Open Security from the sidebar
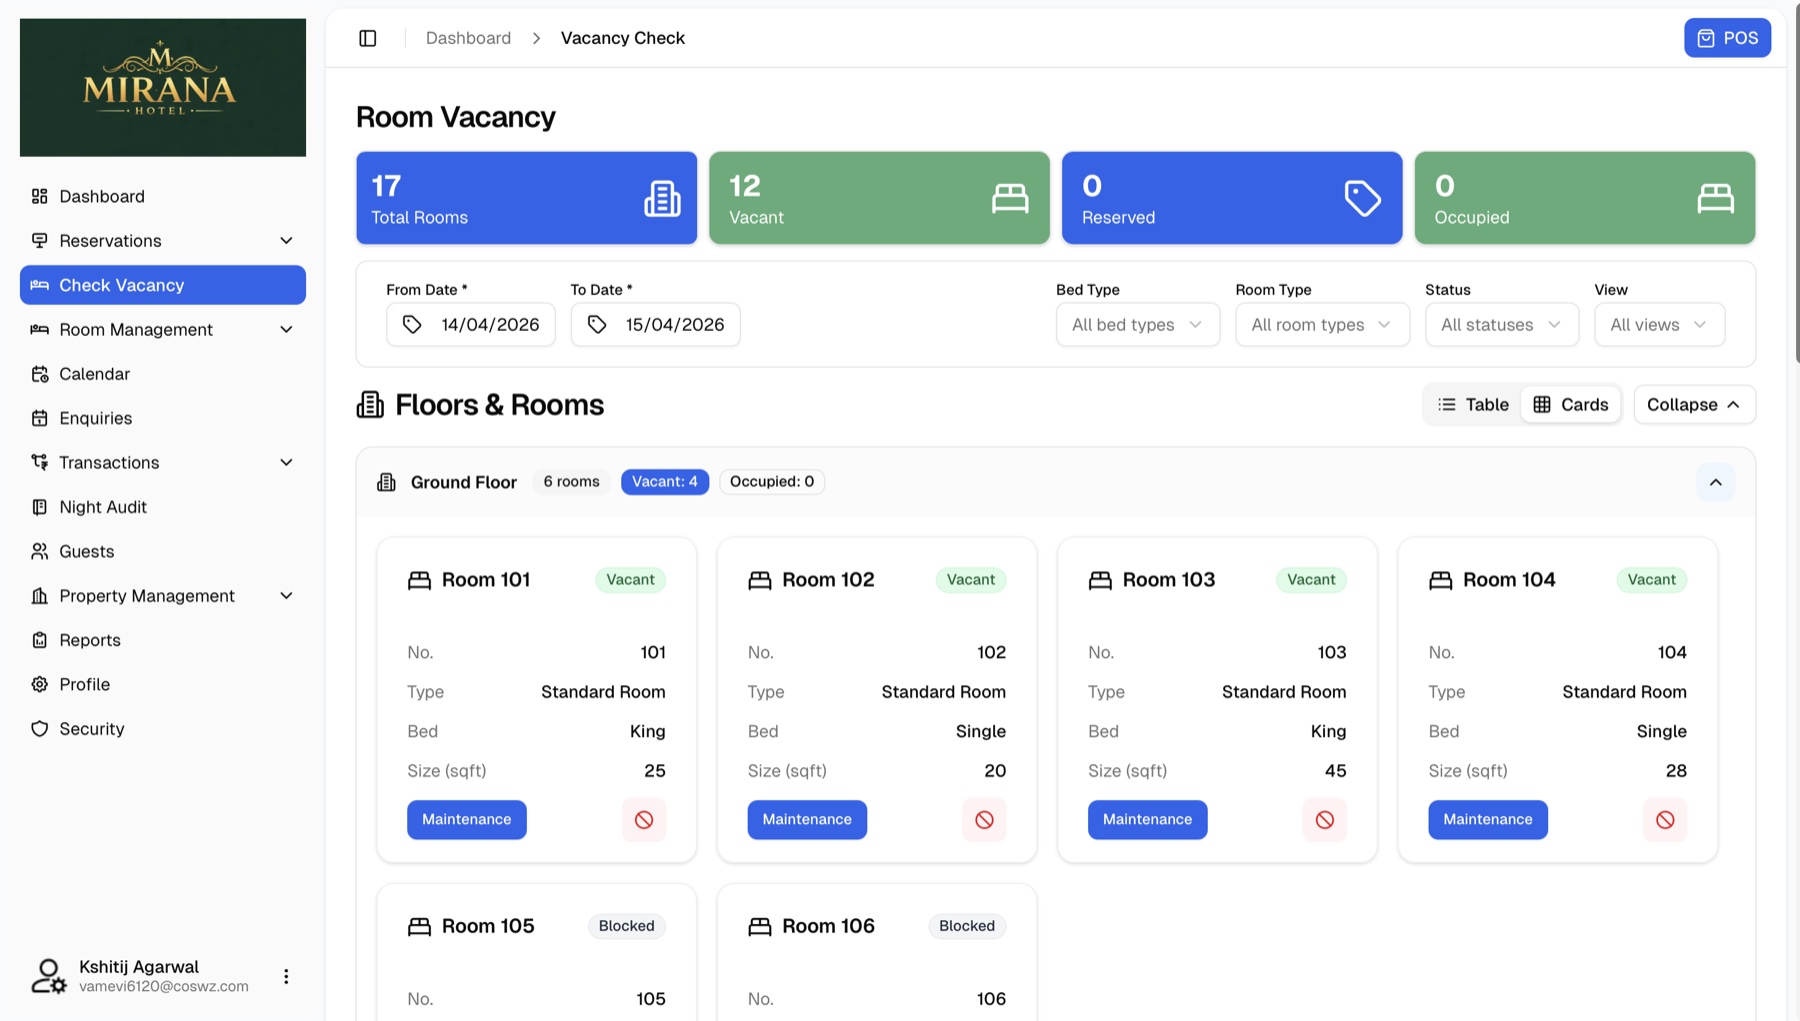 [163, 729]
